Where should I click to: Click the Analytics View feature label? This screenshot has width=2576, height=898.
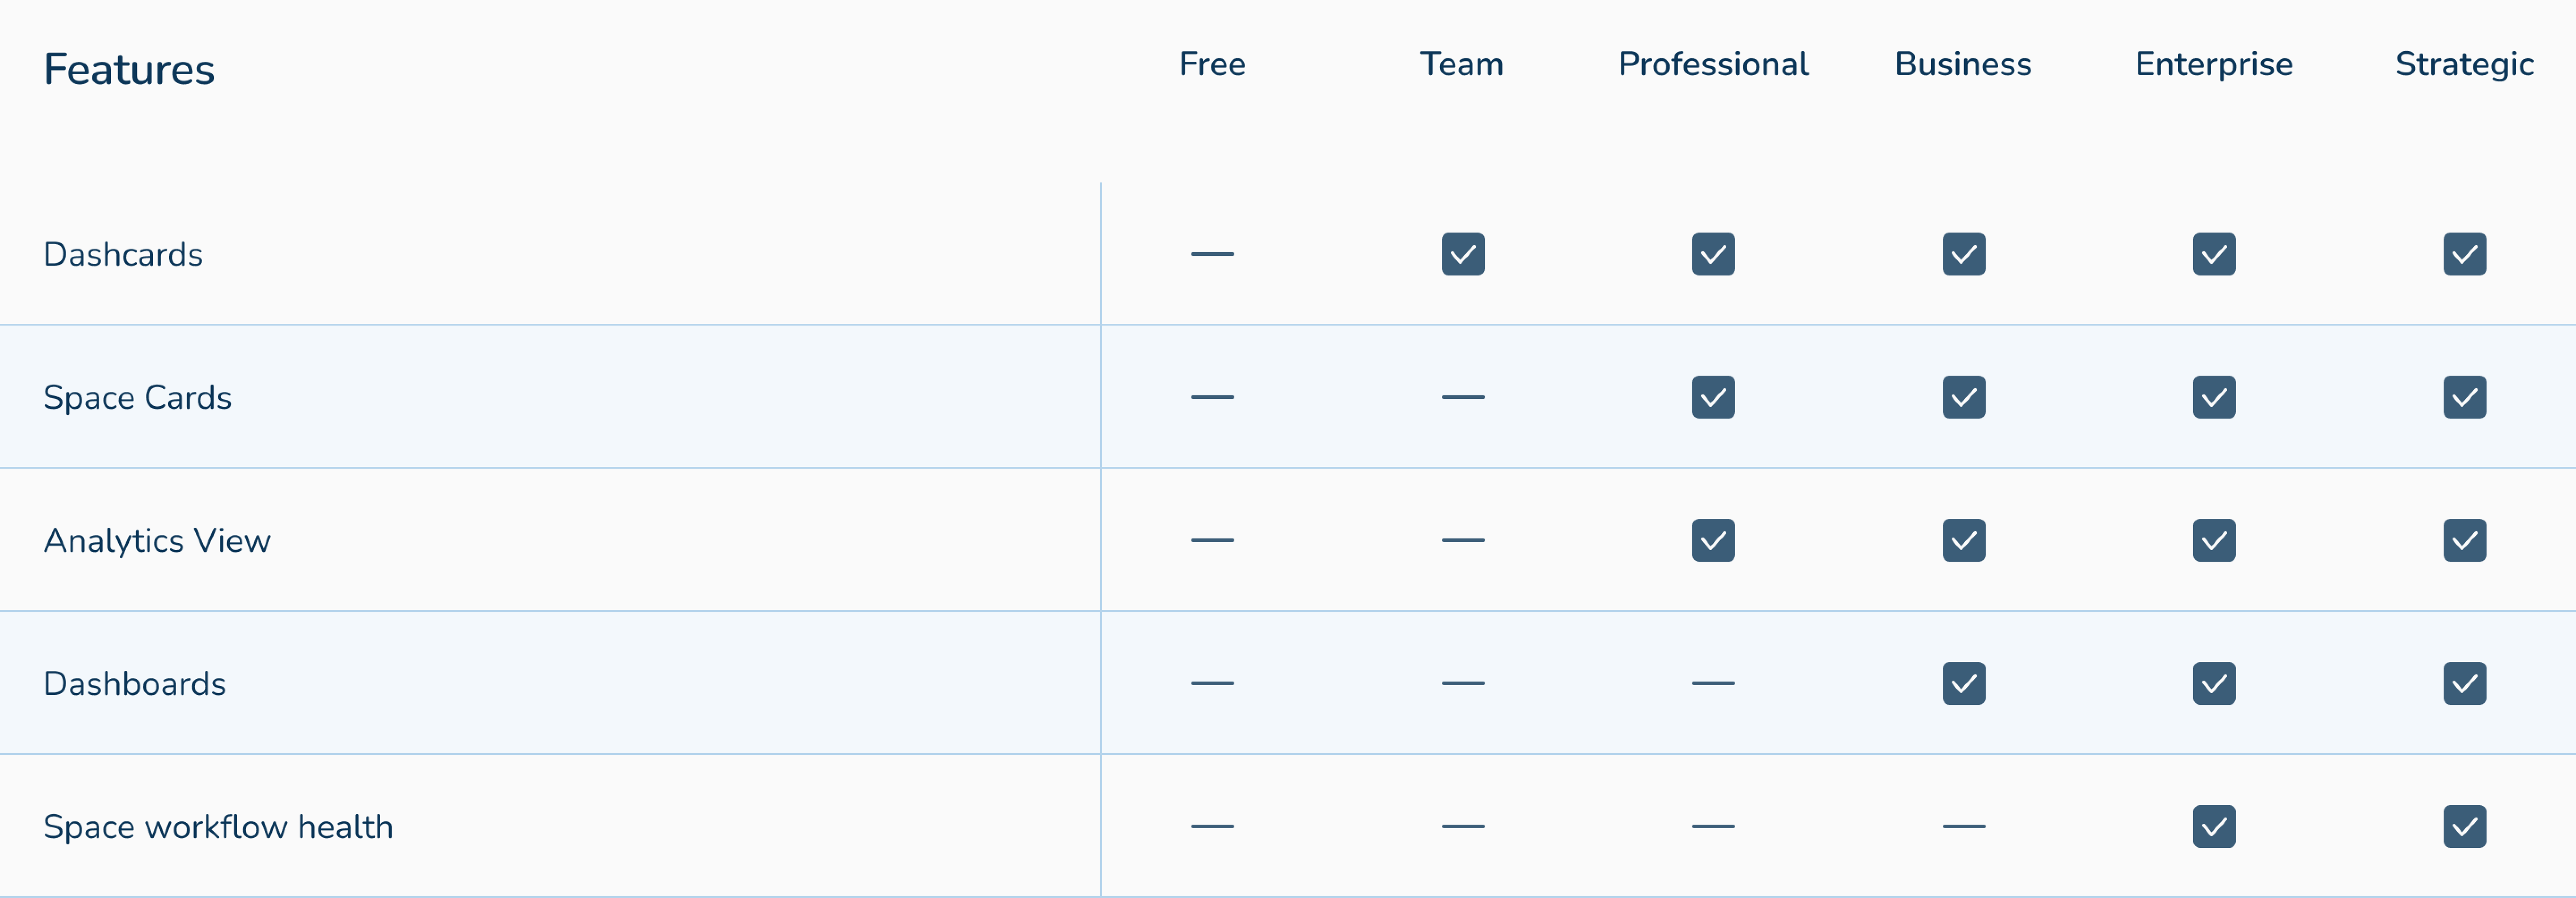pos(157,540)
